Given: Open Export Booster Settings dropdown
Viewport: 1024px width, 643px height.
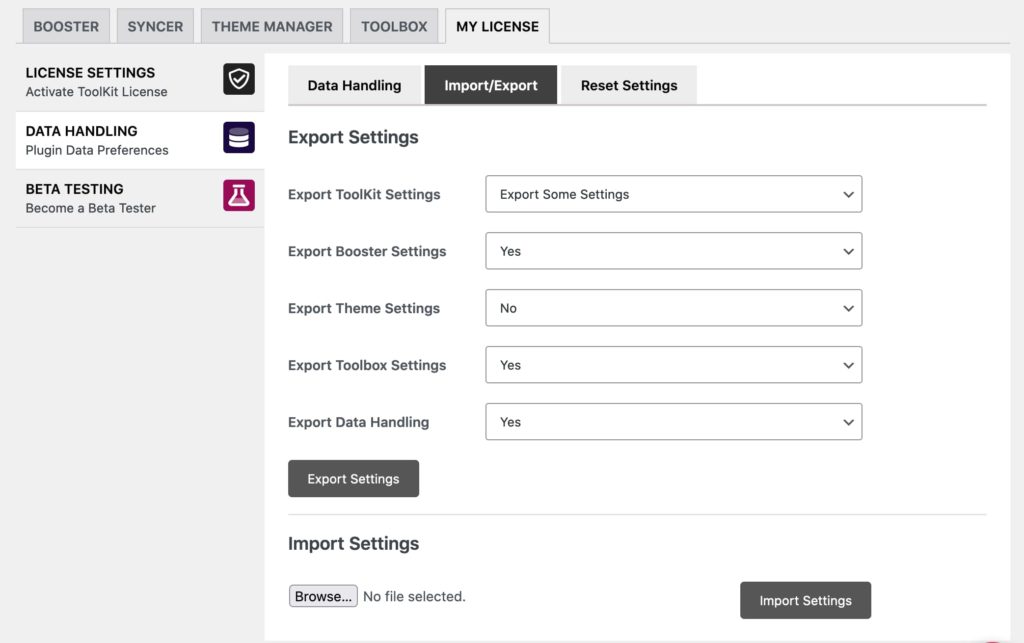Looking at the screenshot, I should coord(673,251).
